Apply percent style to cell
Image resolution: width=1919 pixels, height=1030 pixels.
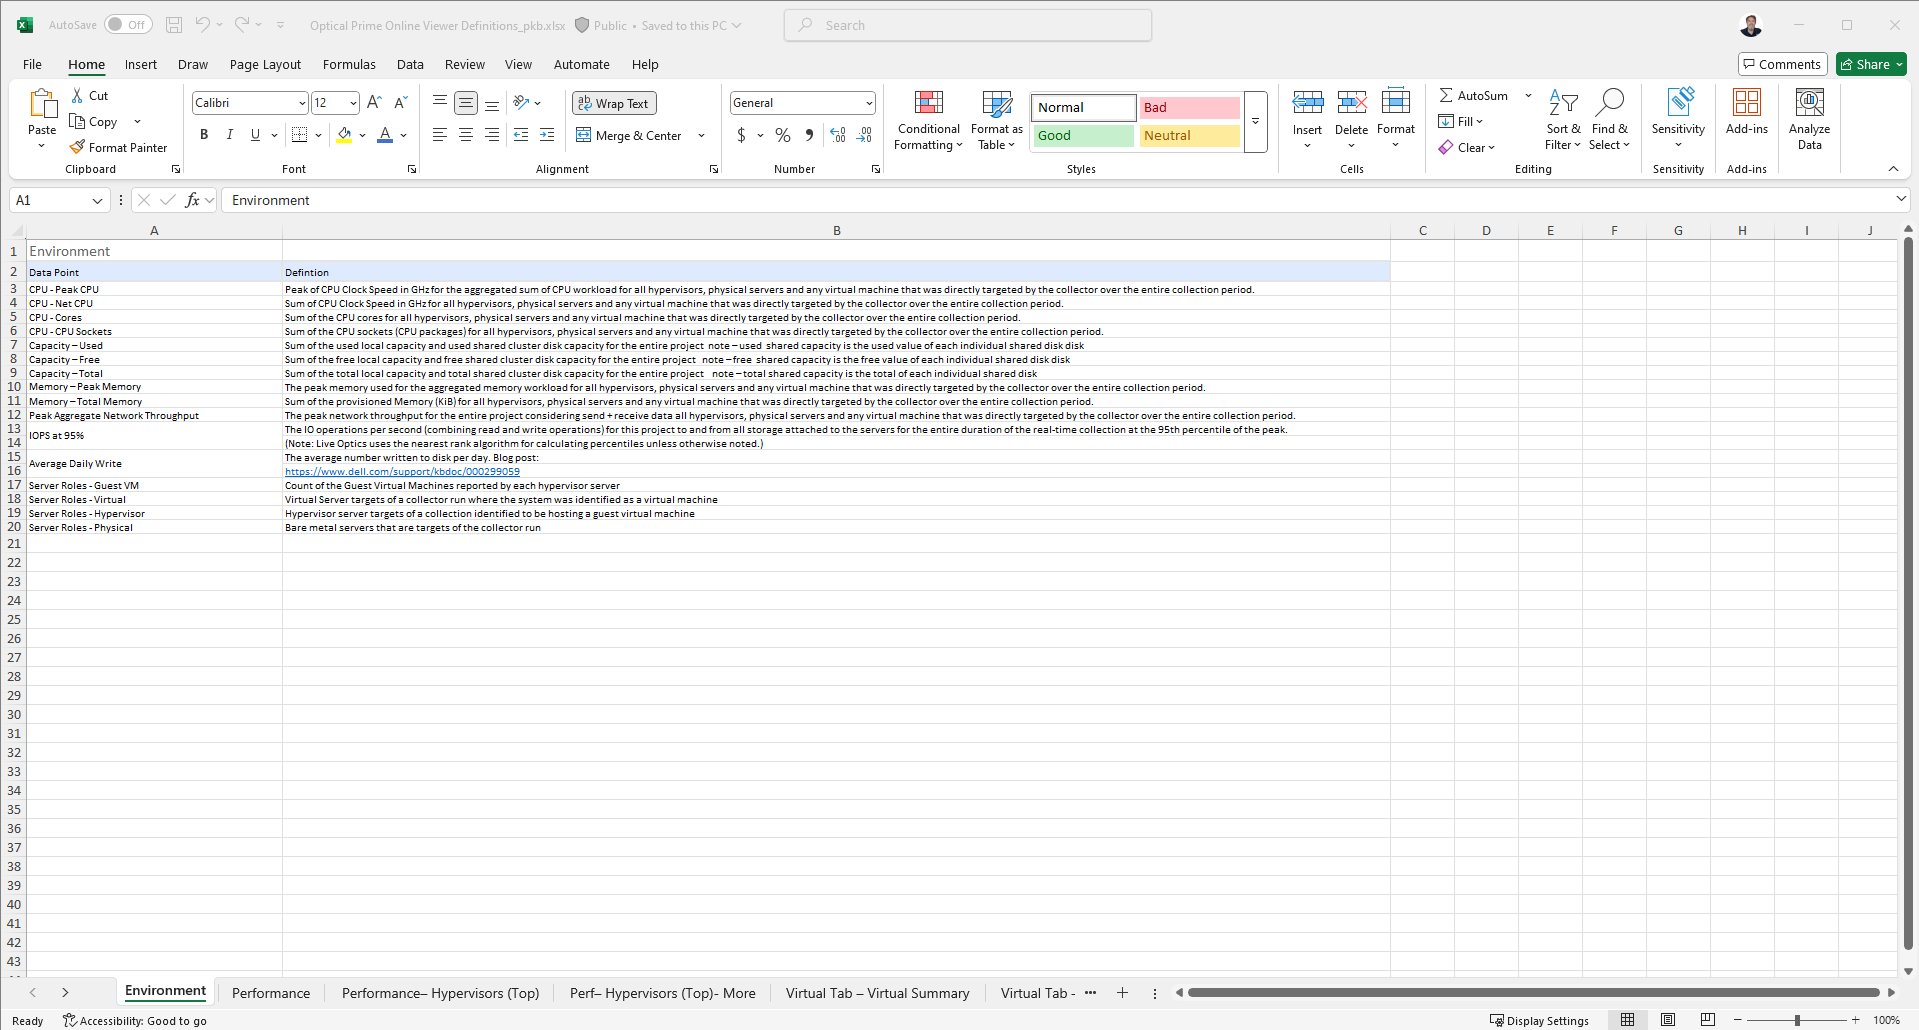783,135
